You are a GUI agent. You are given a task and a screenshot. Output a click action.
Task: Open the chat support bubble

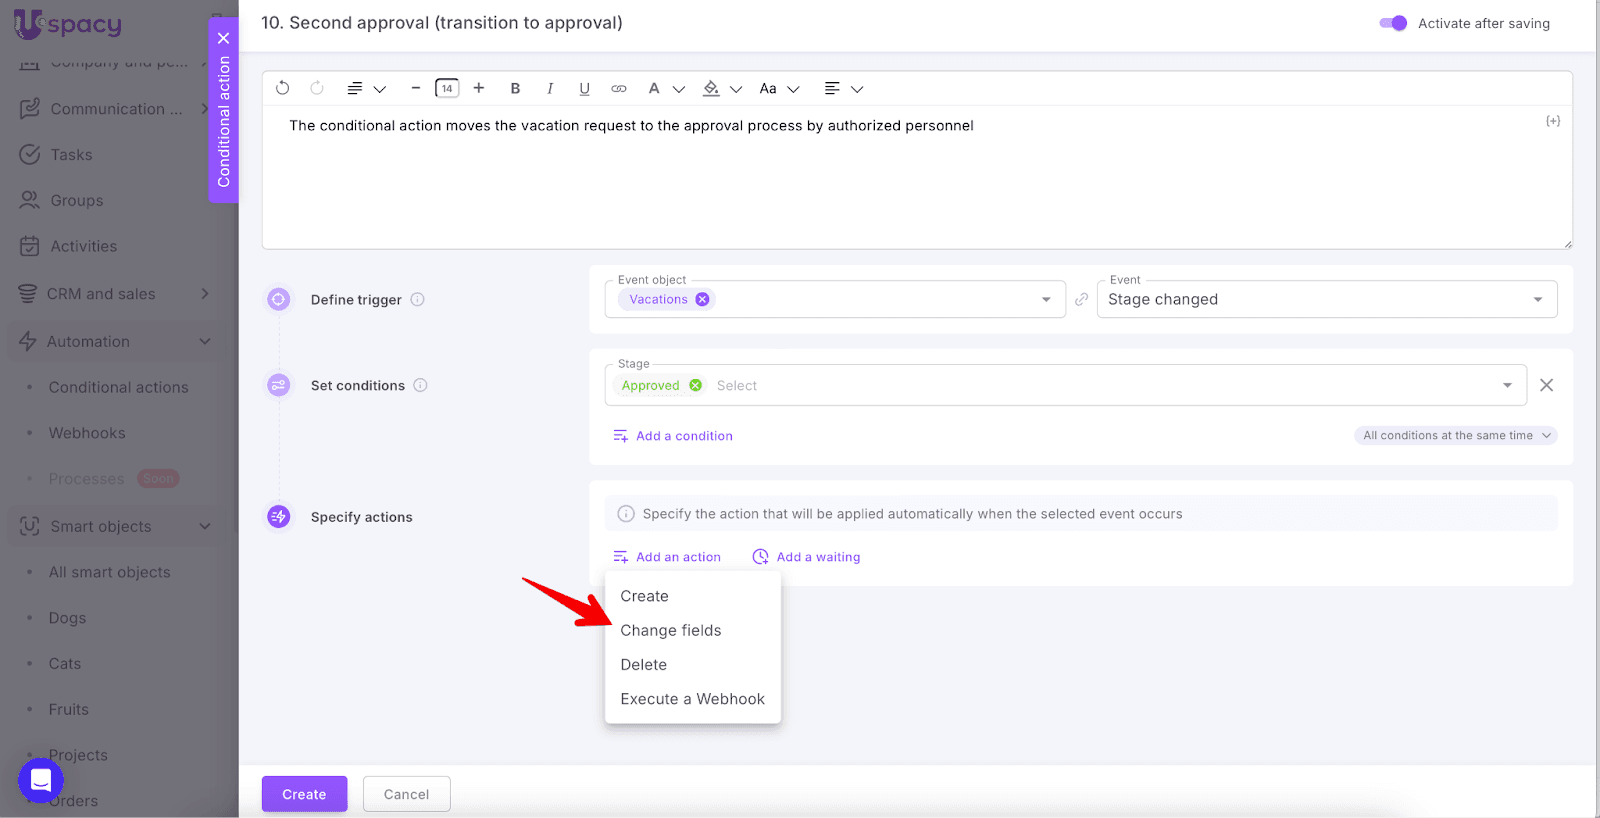coord(41,780)
